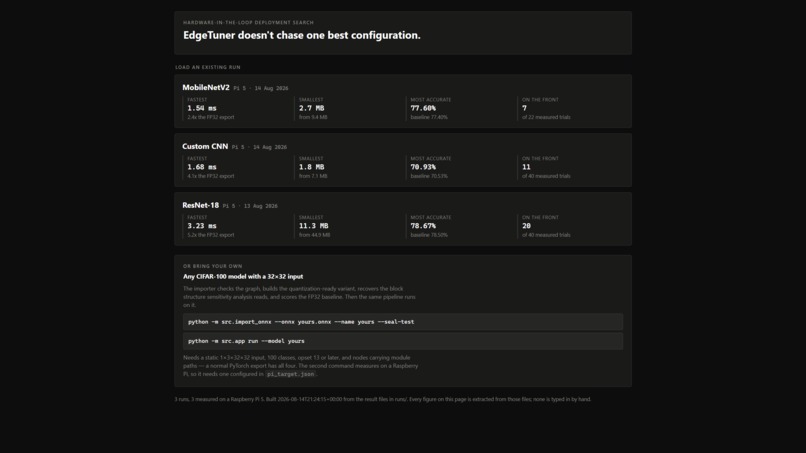Click 'baseline 77.40%' text
The height and width of the screenshot is (453, 806).
(x=429, y=117)
